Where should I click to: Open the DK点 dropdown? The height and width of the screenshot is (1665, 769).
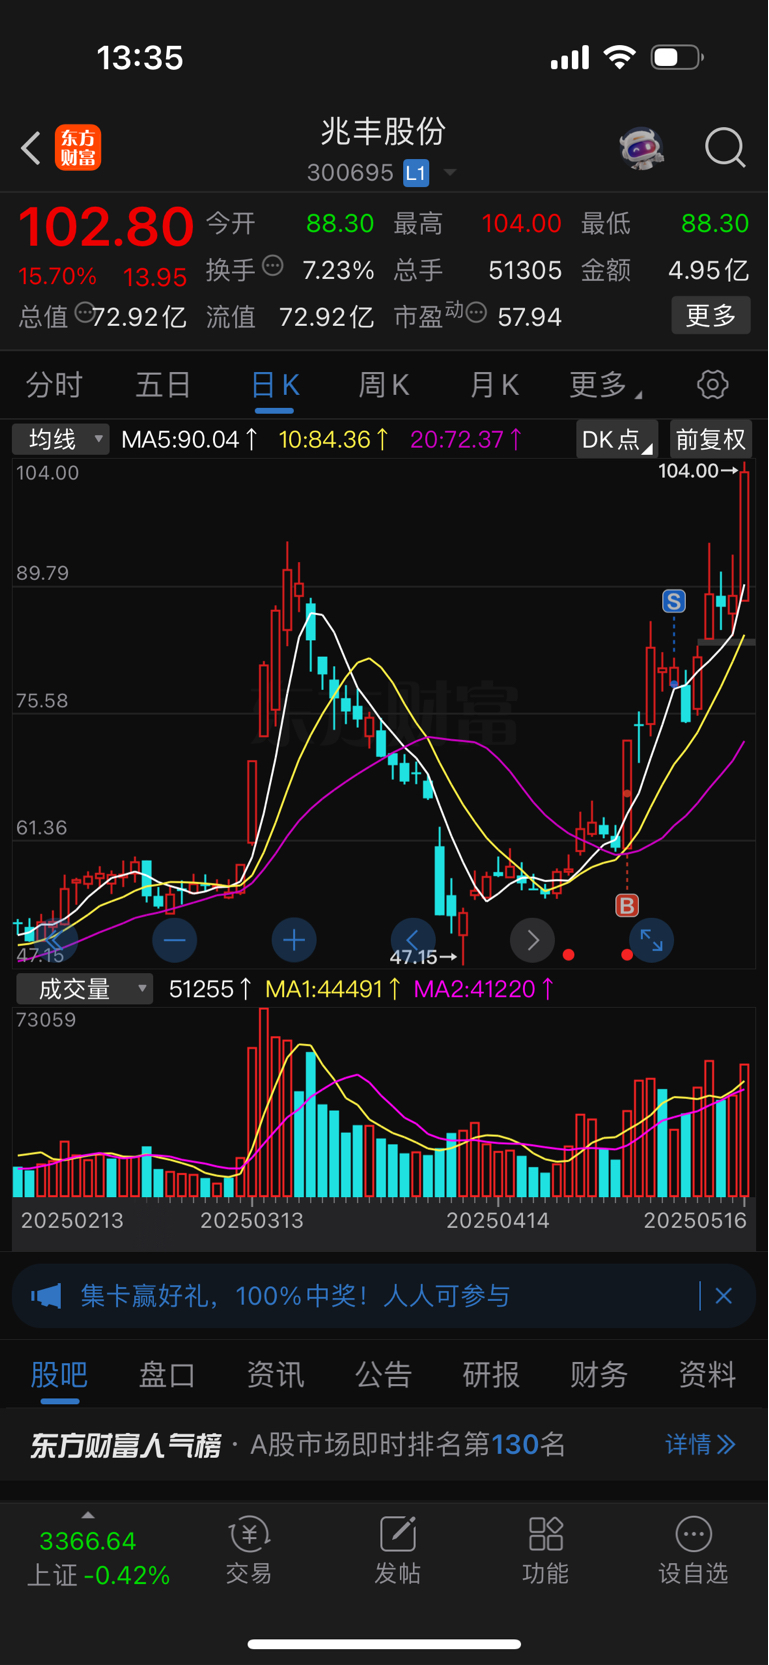click(x=617, y=440)
